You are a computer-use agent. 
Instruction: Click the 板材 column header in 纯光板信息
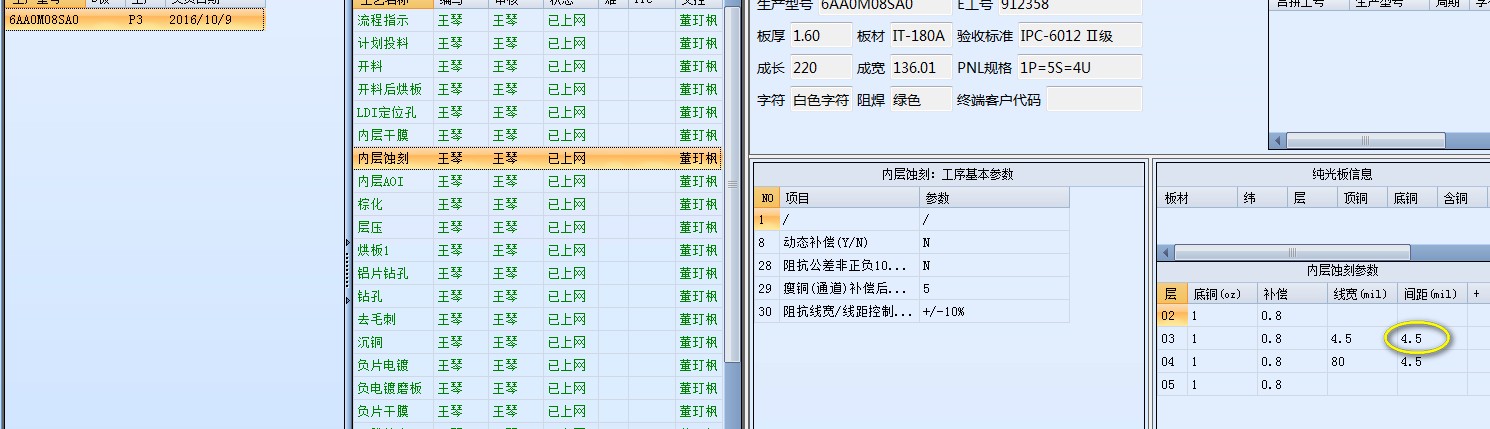tap(1197, 198)
